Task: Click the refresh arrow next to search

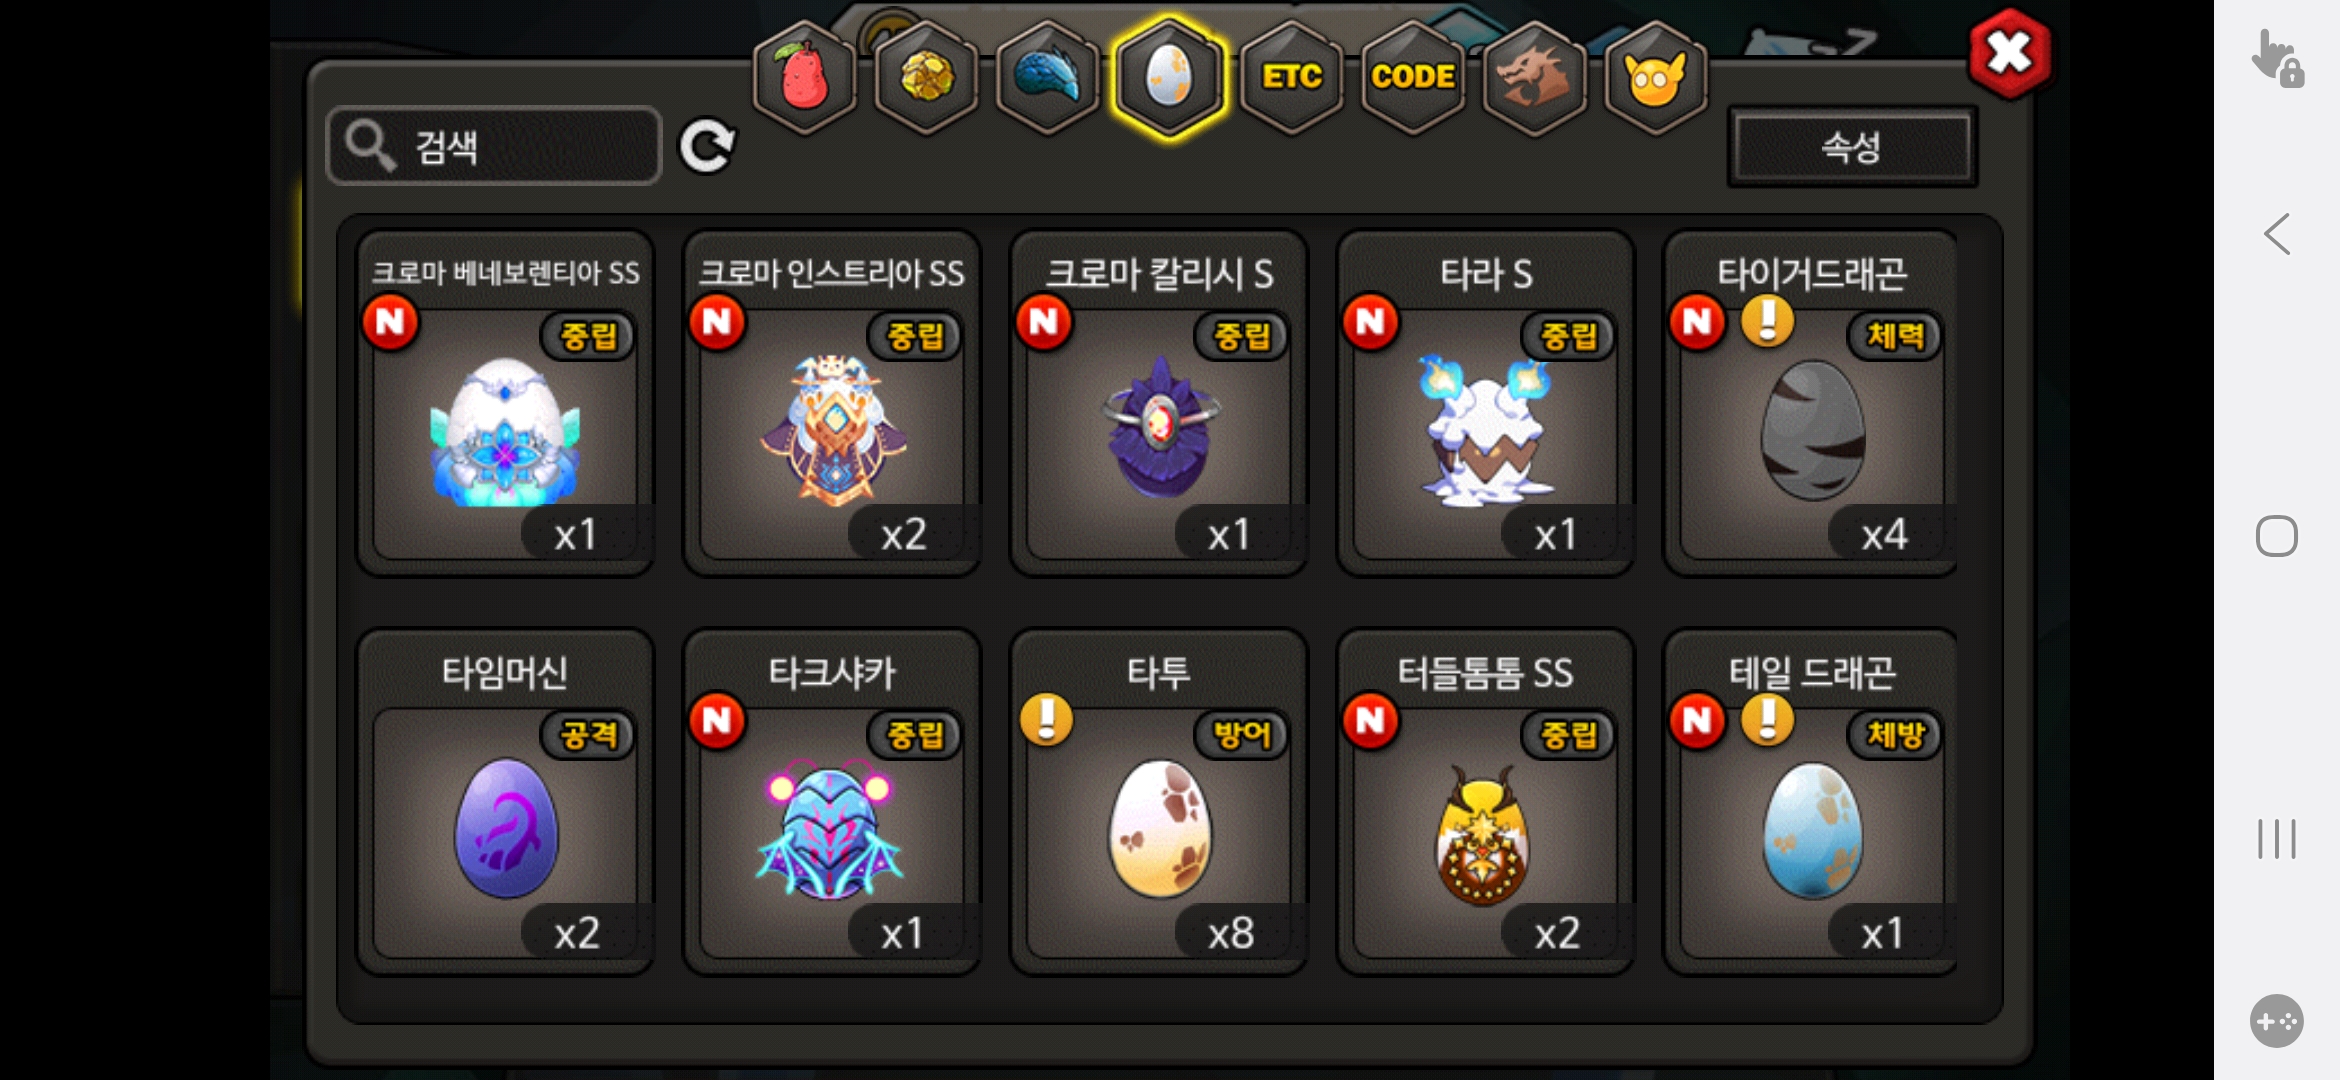Action: tap(707, 147)
